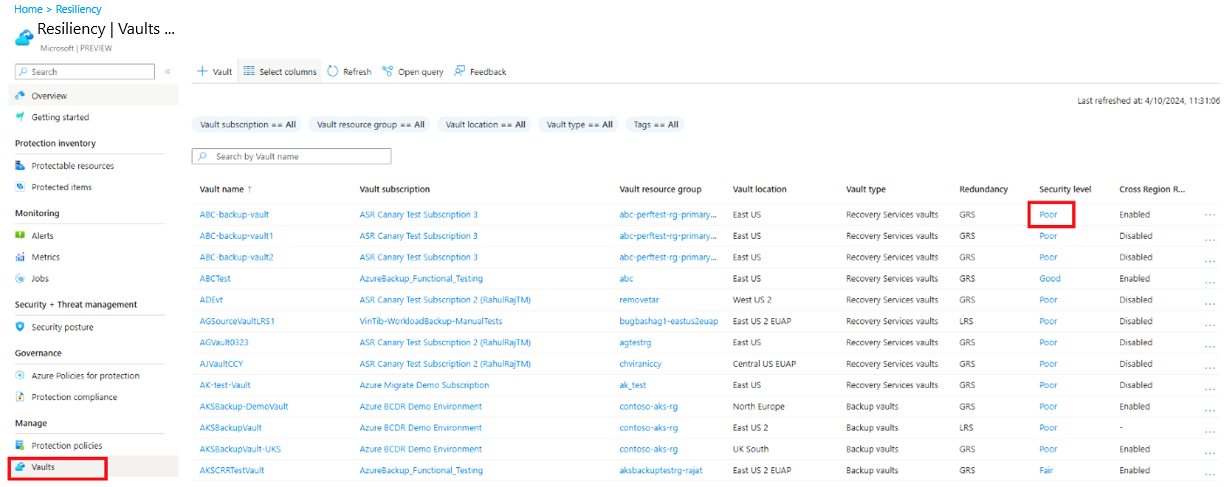
Task: Open the AK-test-Vault vault link
Action: [225, 385]
